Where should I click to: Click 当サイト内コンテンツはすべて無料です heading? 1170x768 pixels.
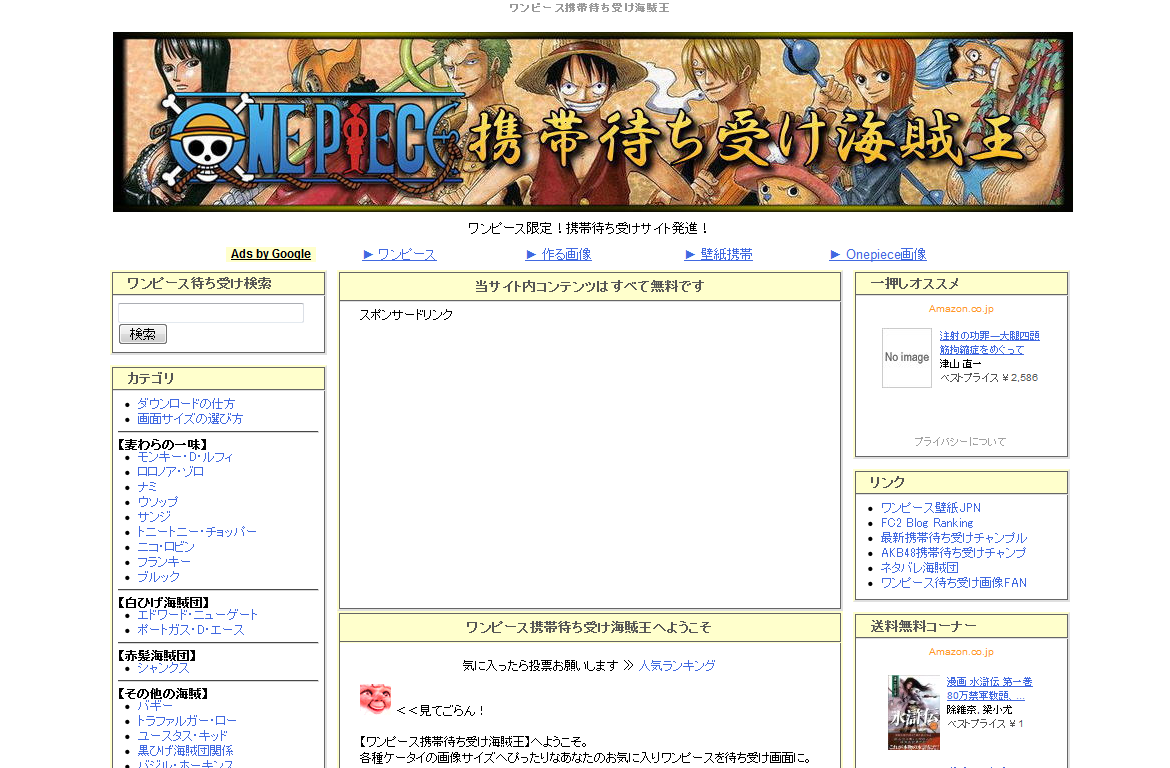point(589,286)
